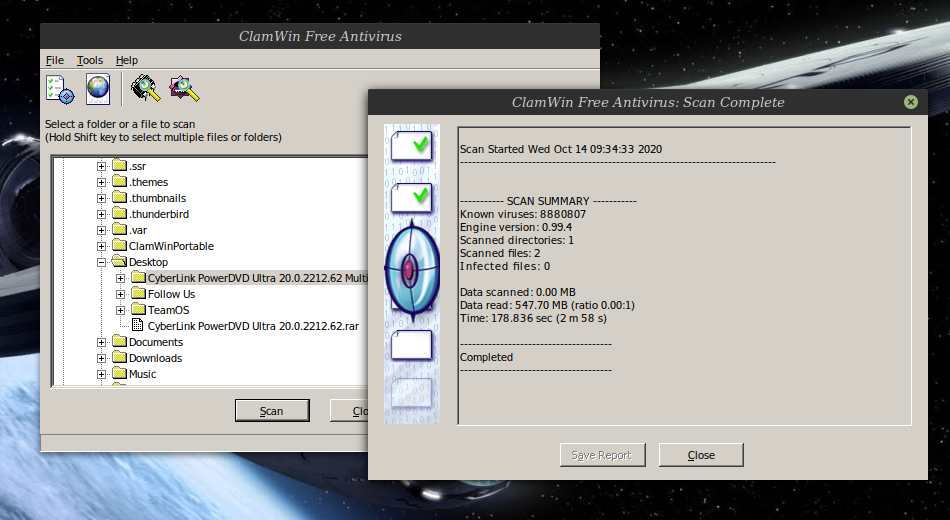Expand the .thumbnails folder node
This screenshot has width=950, height=520.
tap(101, 198)
